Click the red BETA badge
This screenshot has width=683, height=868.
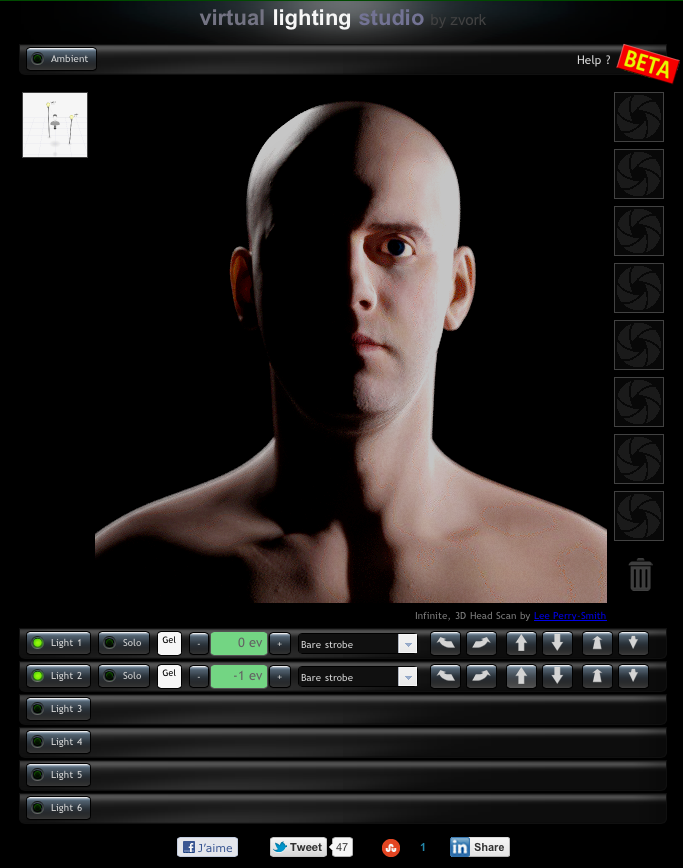tap(648, 64)
